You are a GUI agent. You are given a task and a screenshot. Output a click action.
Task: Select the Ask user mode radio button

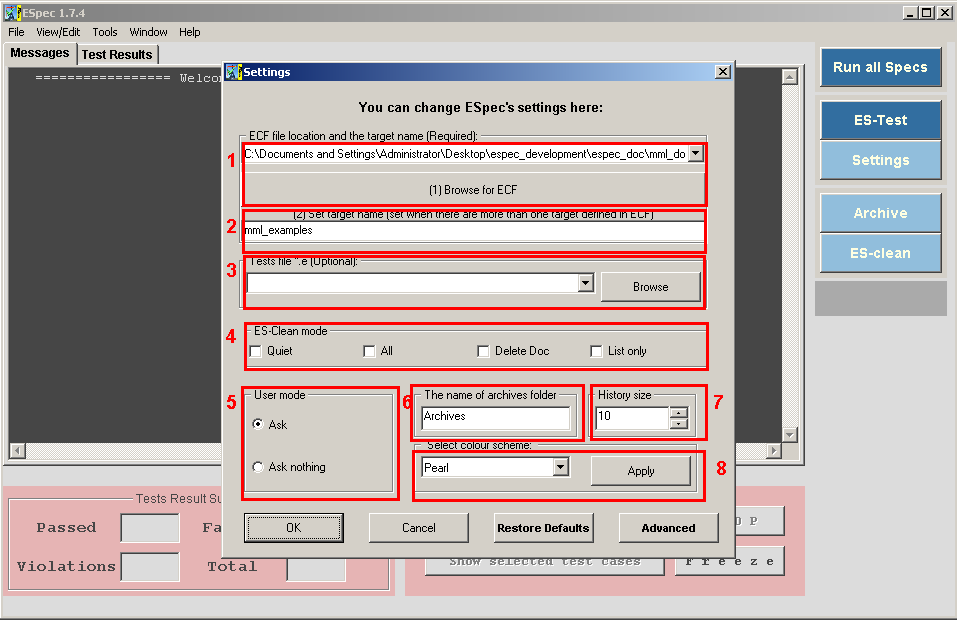coord(258,424)
